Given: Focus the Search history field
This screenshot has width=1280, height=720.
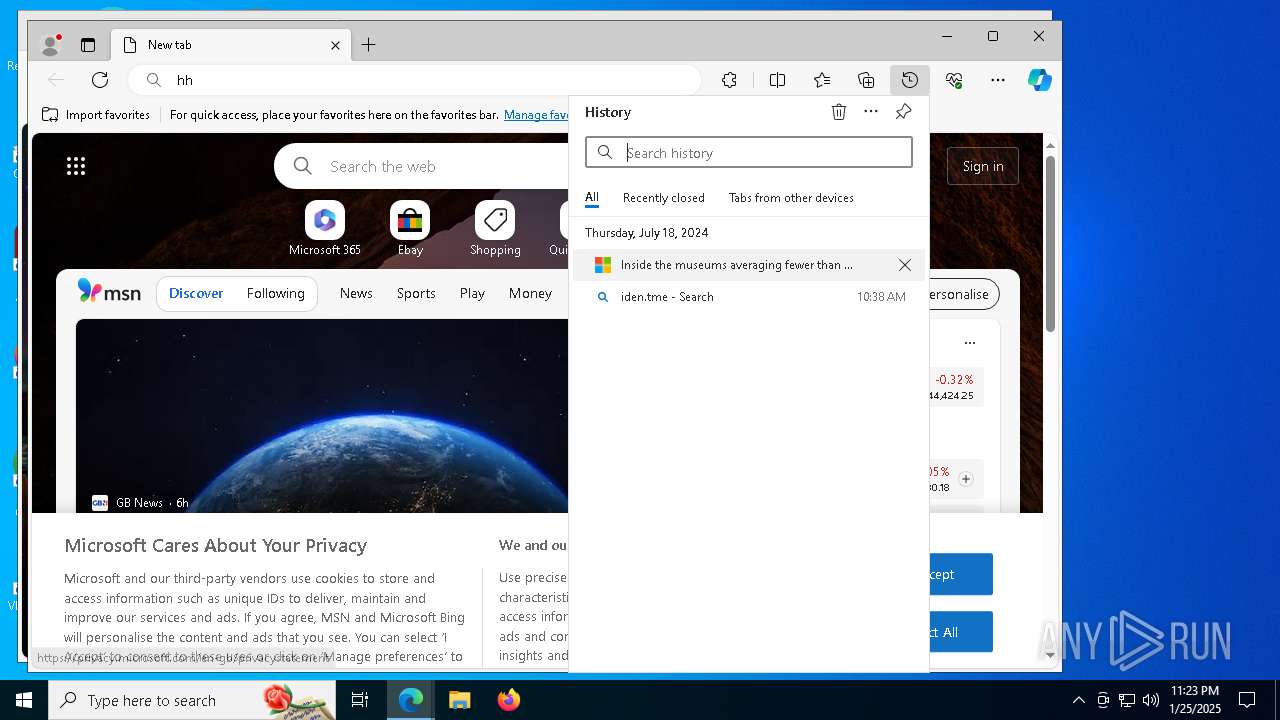Looking at the screenshot, I should (749, 152).
